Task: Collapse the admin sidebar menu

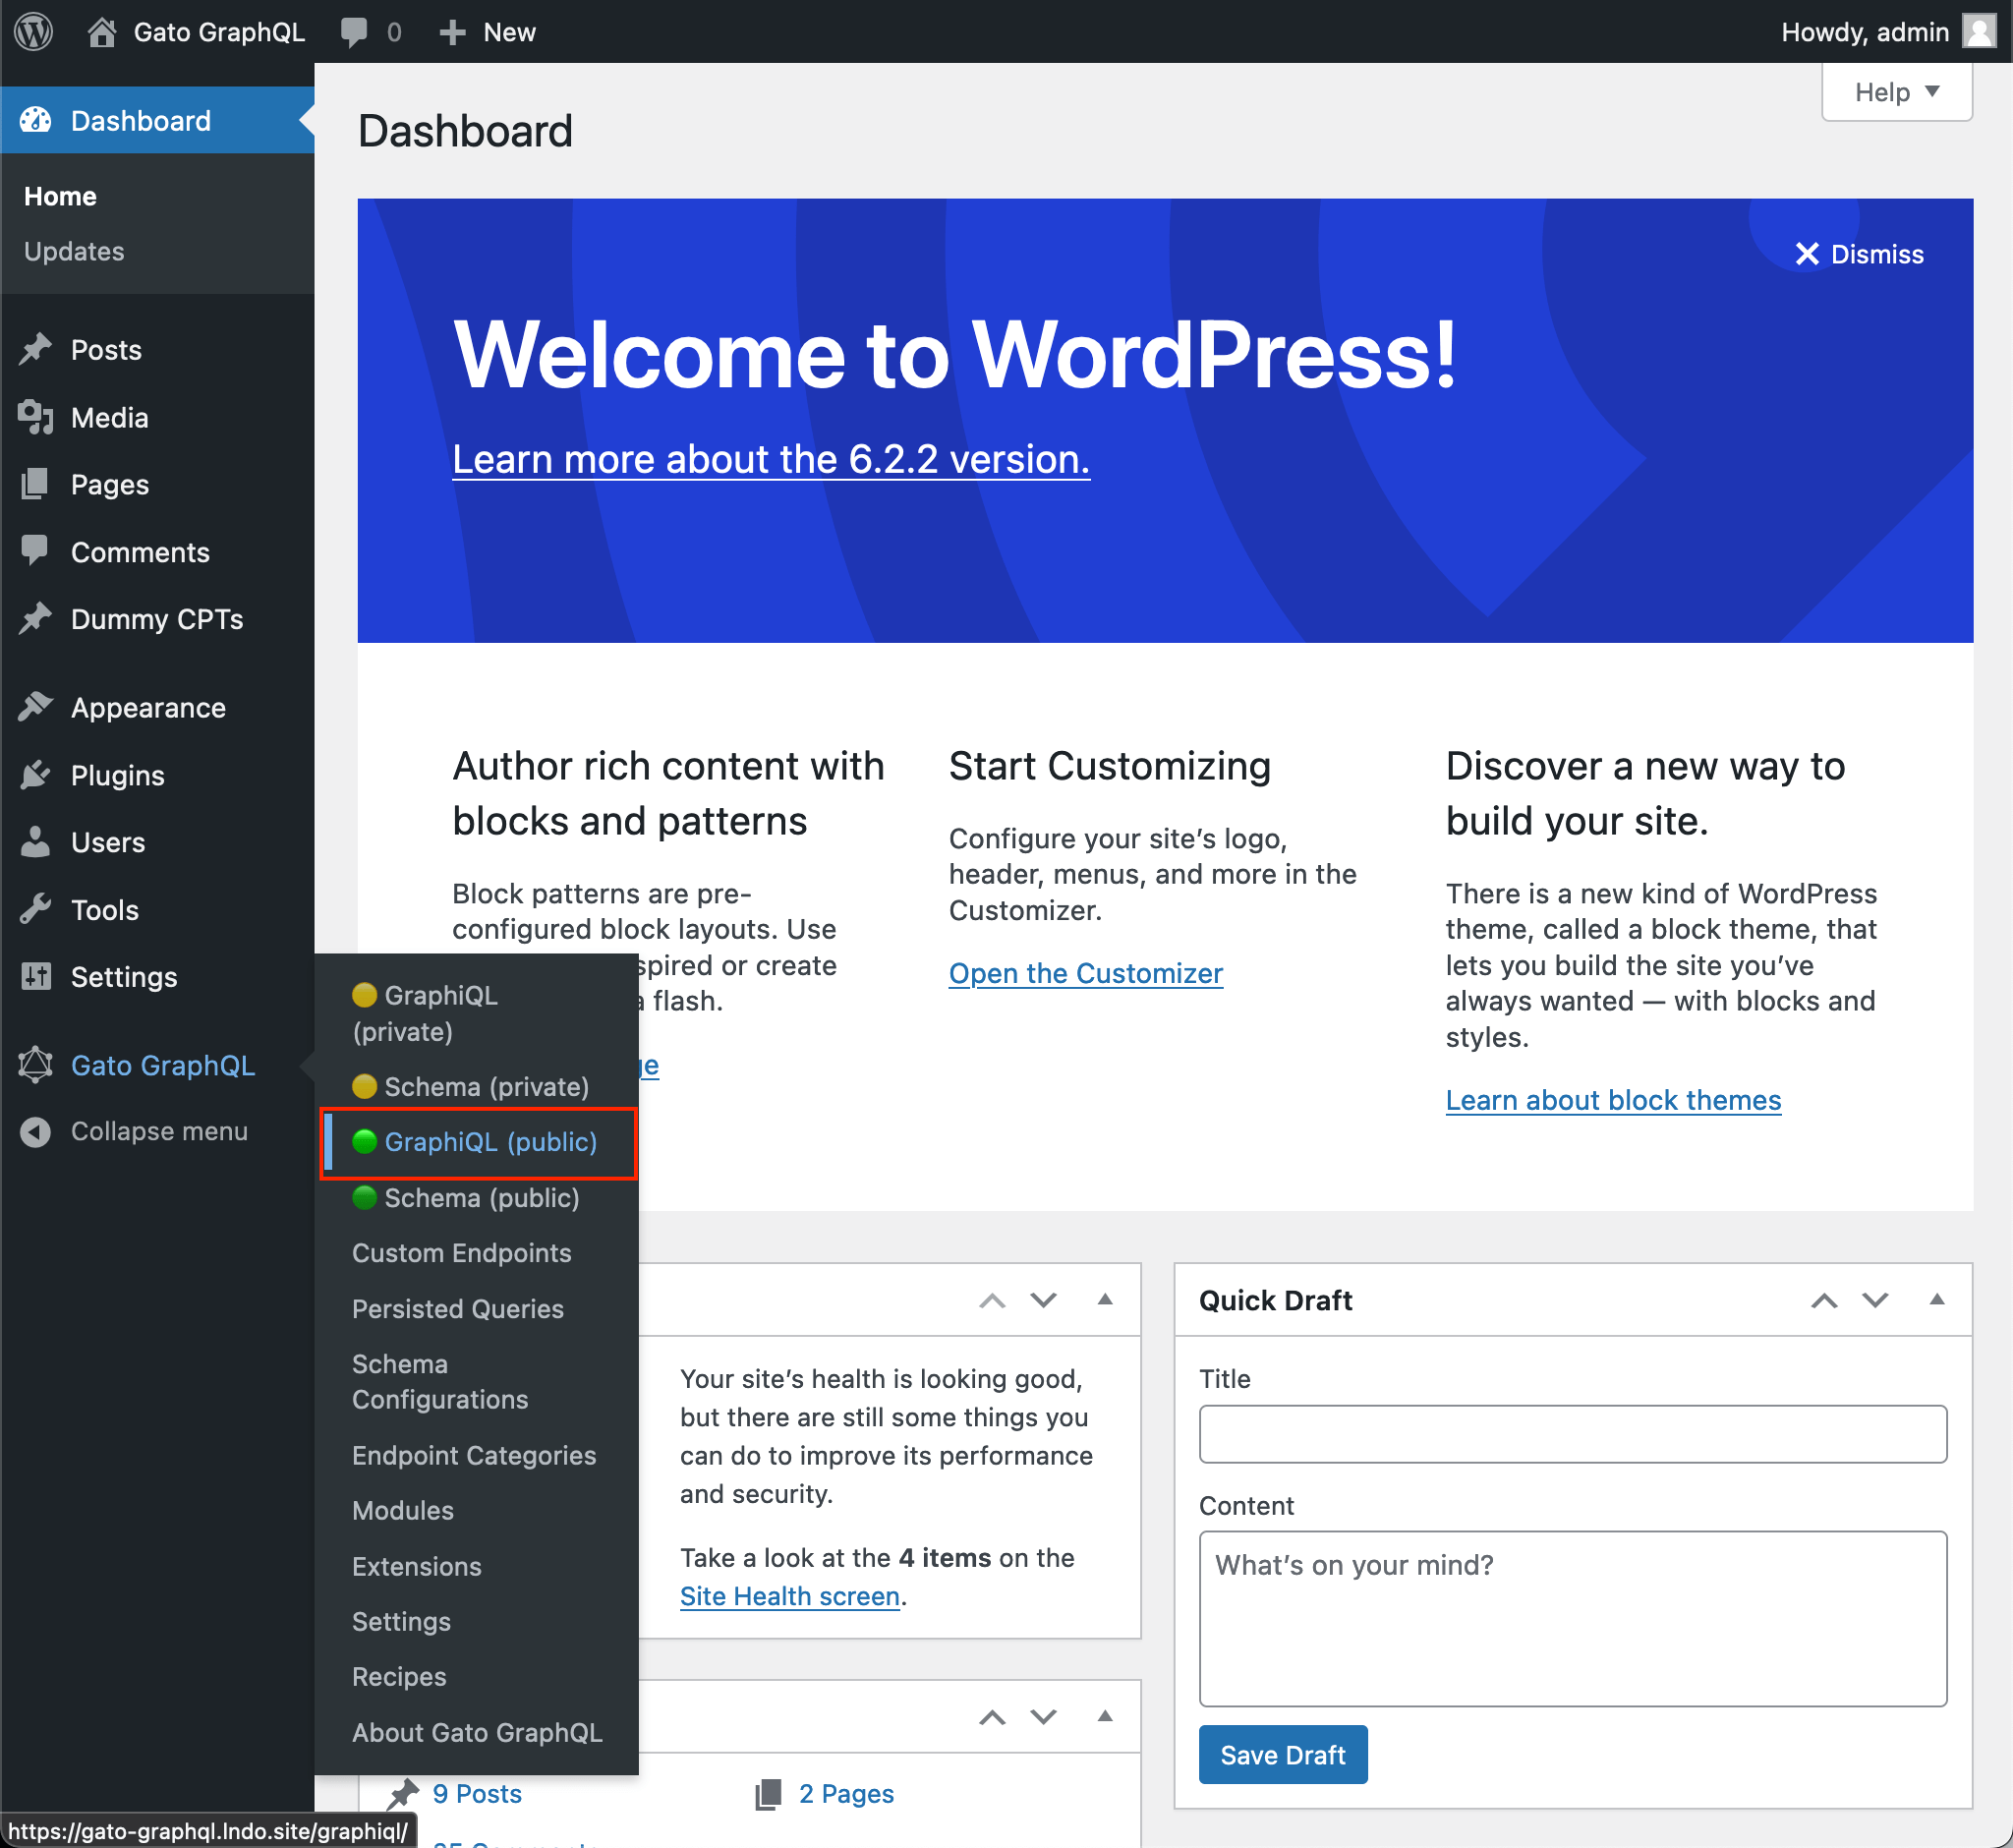Action: (x=36, y=1131)
